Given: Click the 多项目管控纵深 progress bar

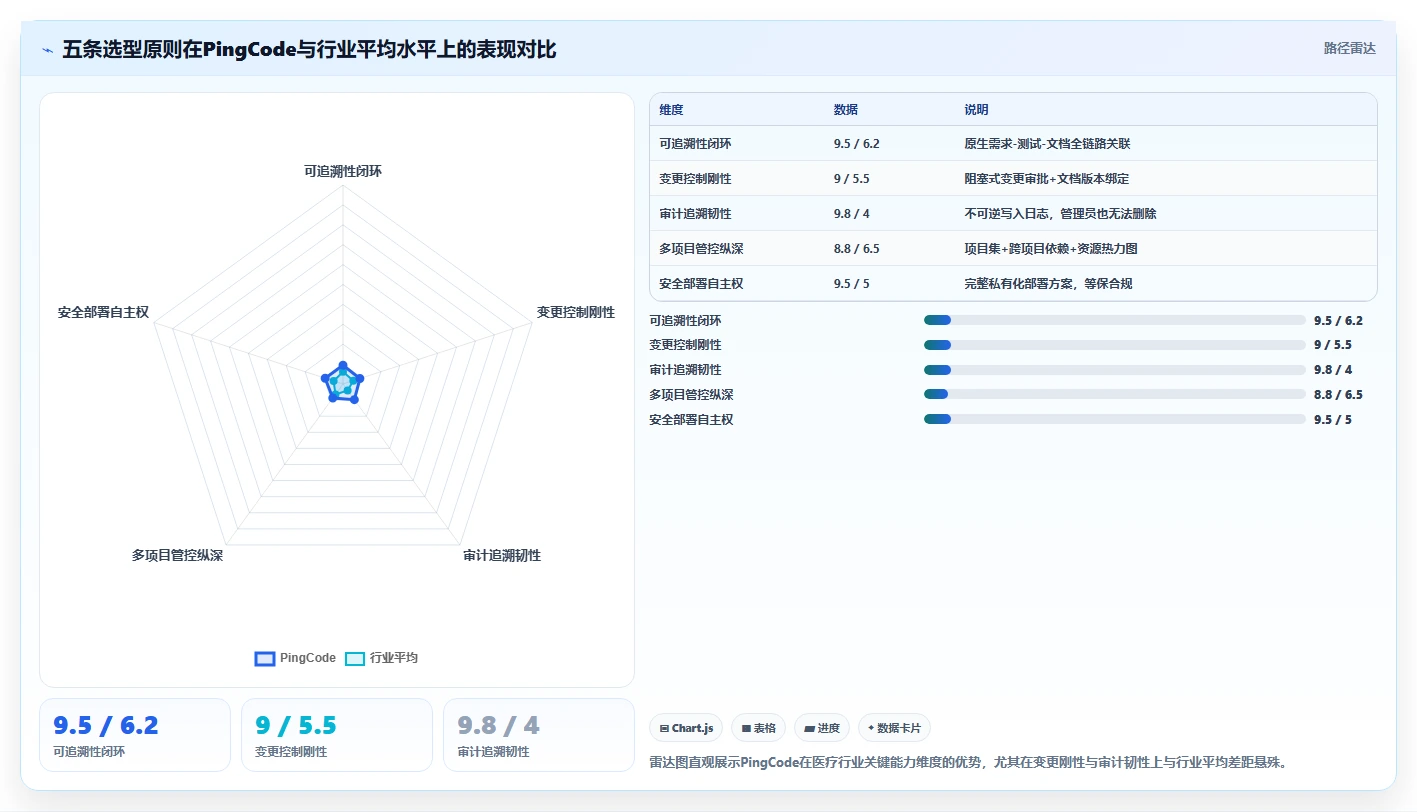Looking at the screenshot, I should 1115,395.
